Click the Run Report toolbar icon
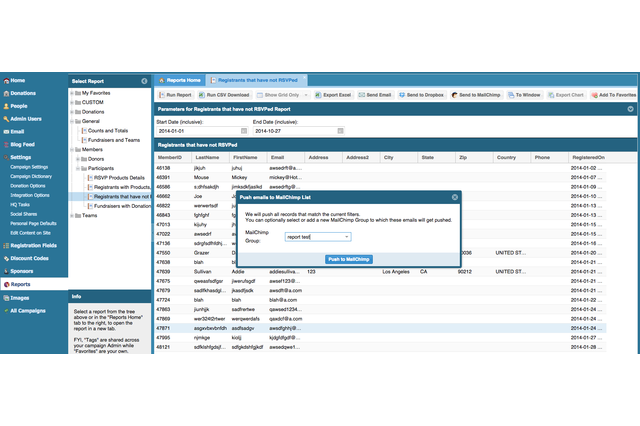Viewport: 640px width, 426px height. point(160,94)
